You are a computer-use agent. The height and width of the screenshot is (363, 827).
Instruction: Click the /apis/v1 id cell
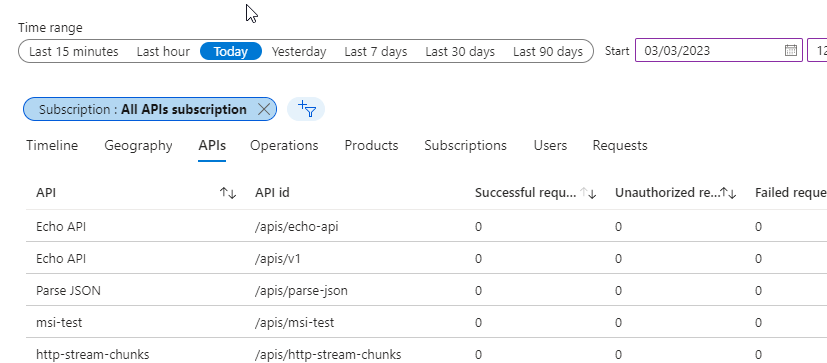coord(278,259)
